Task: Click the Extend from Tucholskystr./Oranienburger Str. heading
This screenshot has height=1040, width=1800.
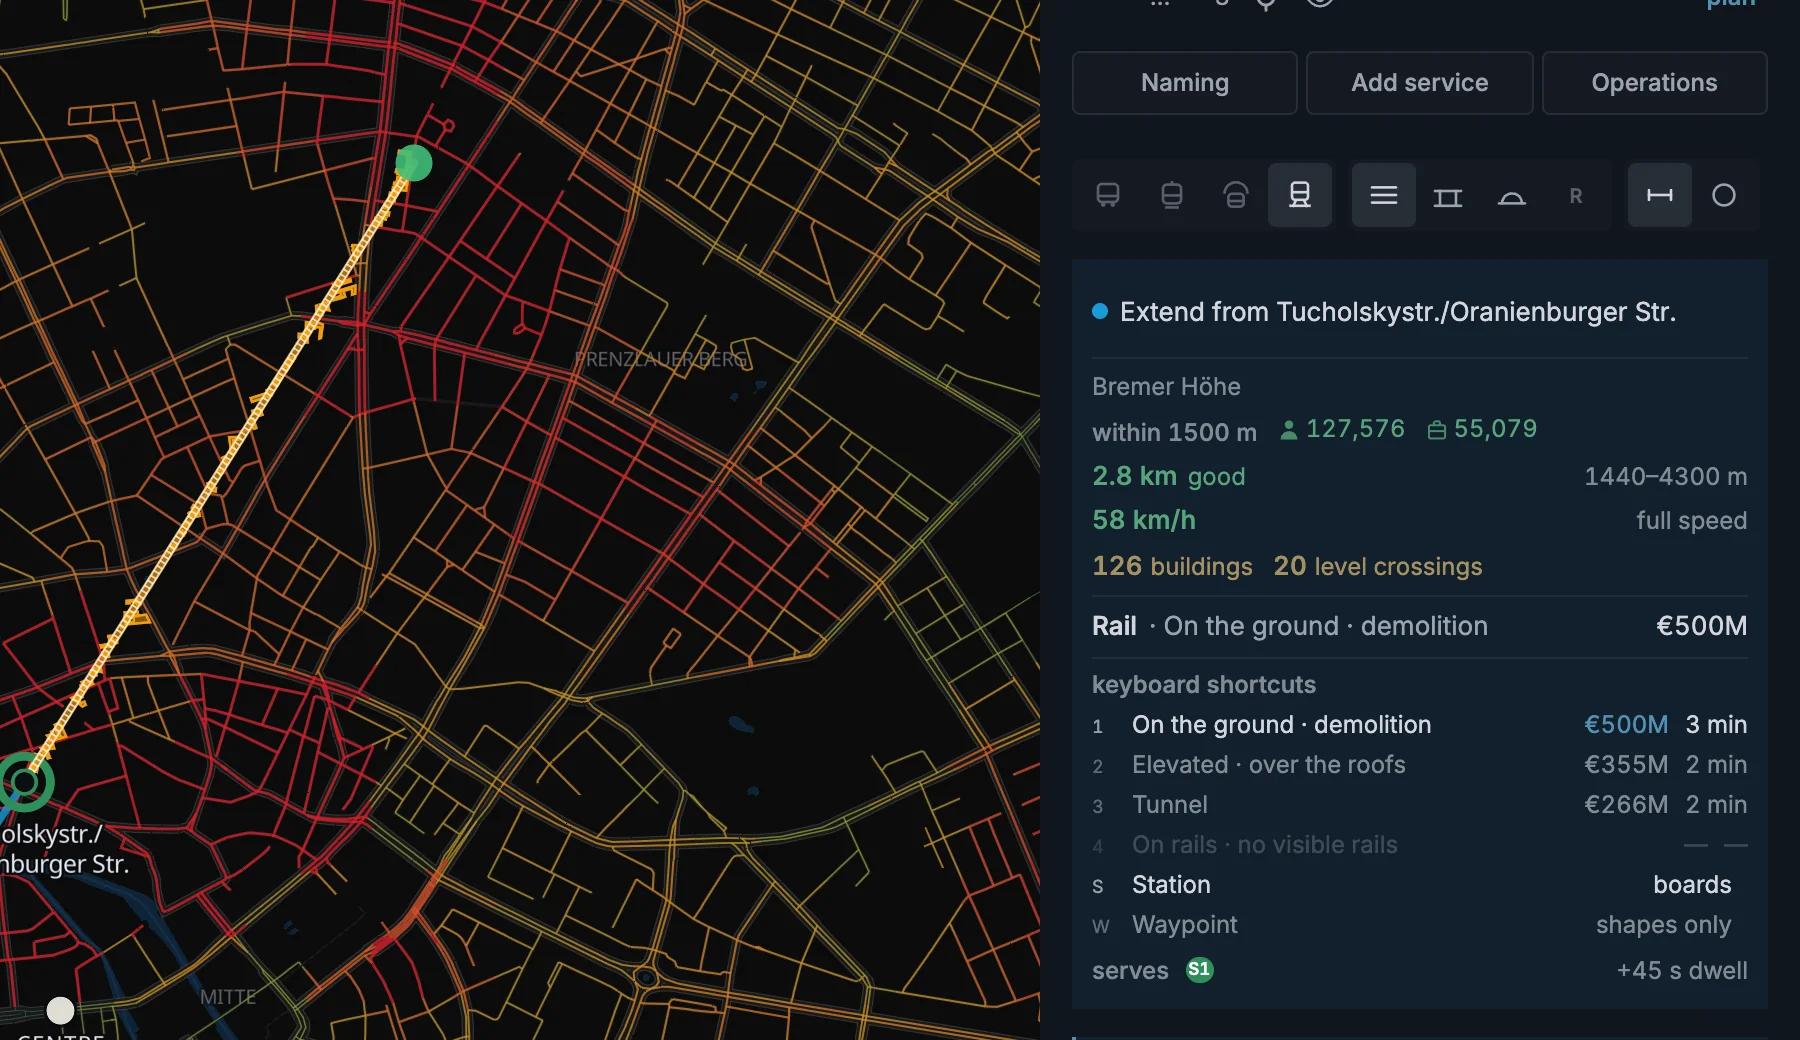Action: [x=1397, y=312]
